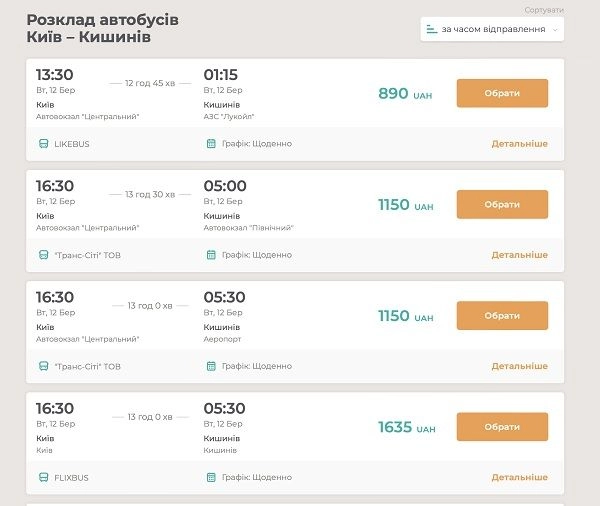Click the bus icon next to LIKEBUS
This screenshot has width=600, height=506.
coord(44,144)
